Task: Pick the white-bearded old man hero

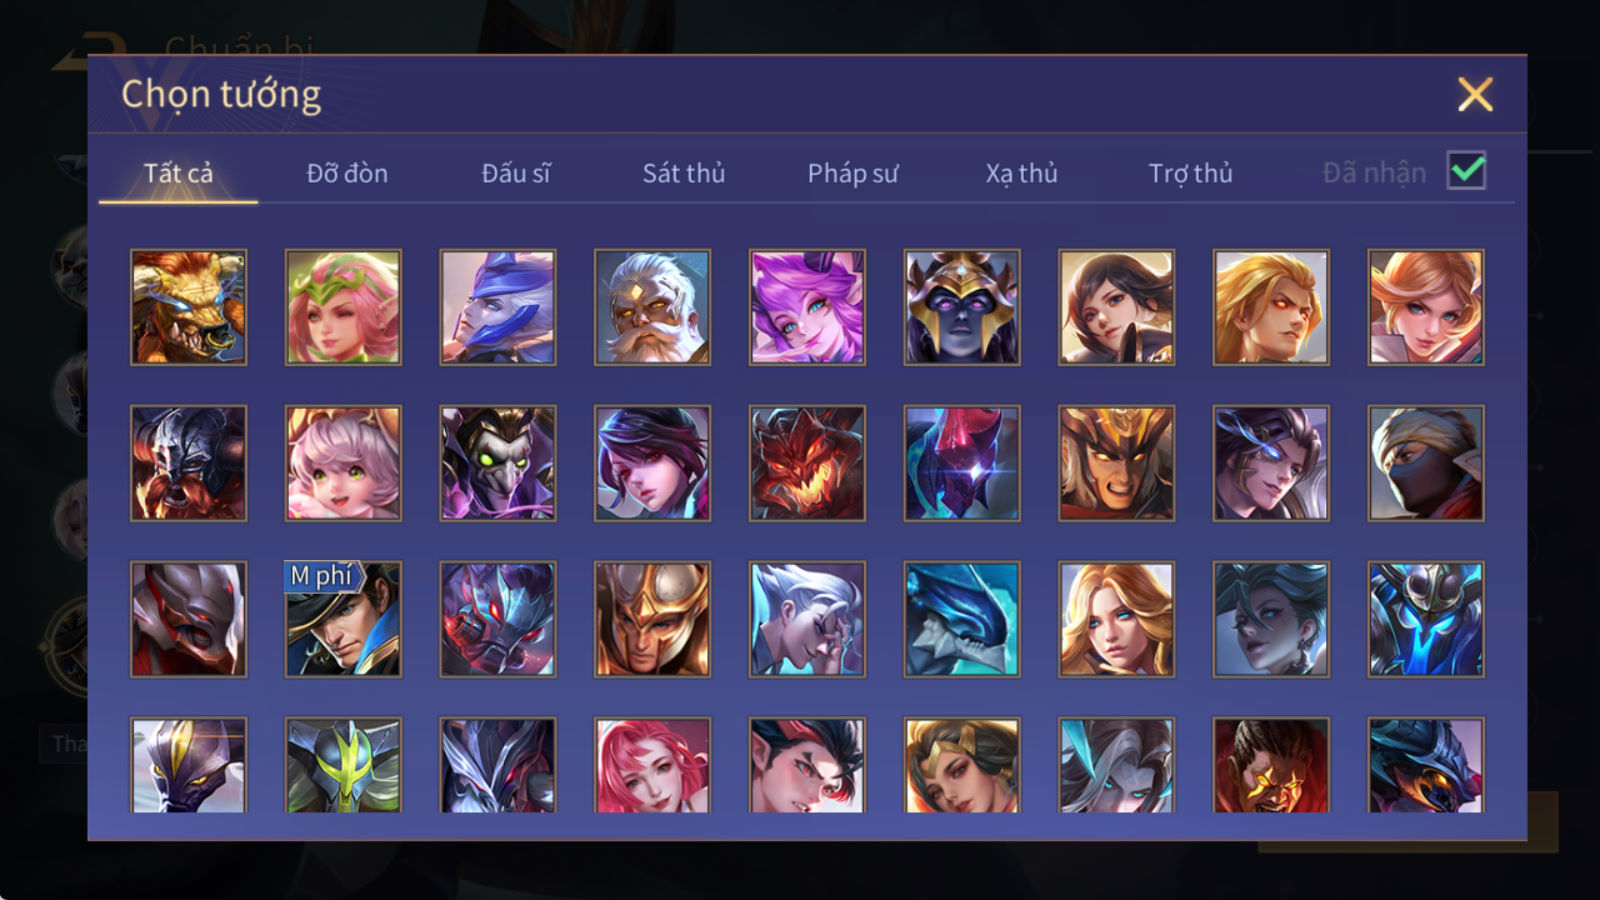Action: [x=652, y=307]
